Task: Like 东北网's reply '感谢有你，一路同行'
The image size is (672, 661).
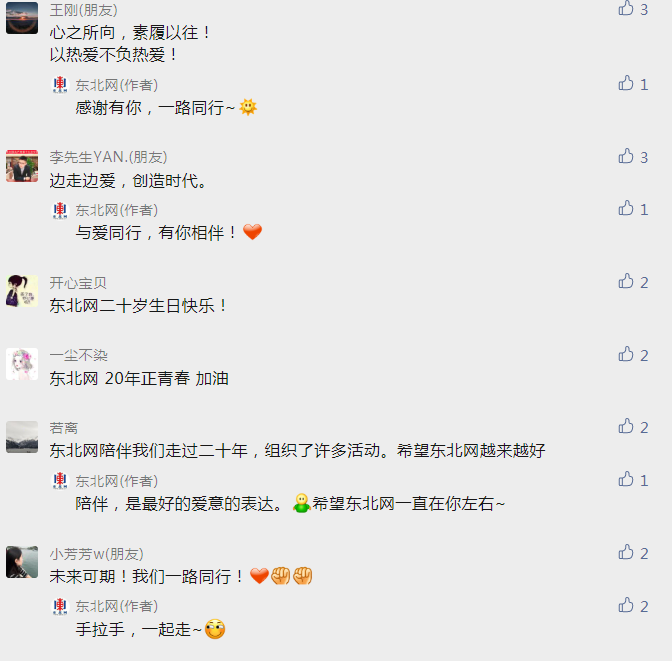Action: tap(626, 83)
